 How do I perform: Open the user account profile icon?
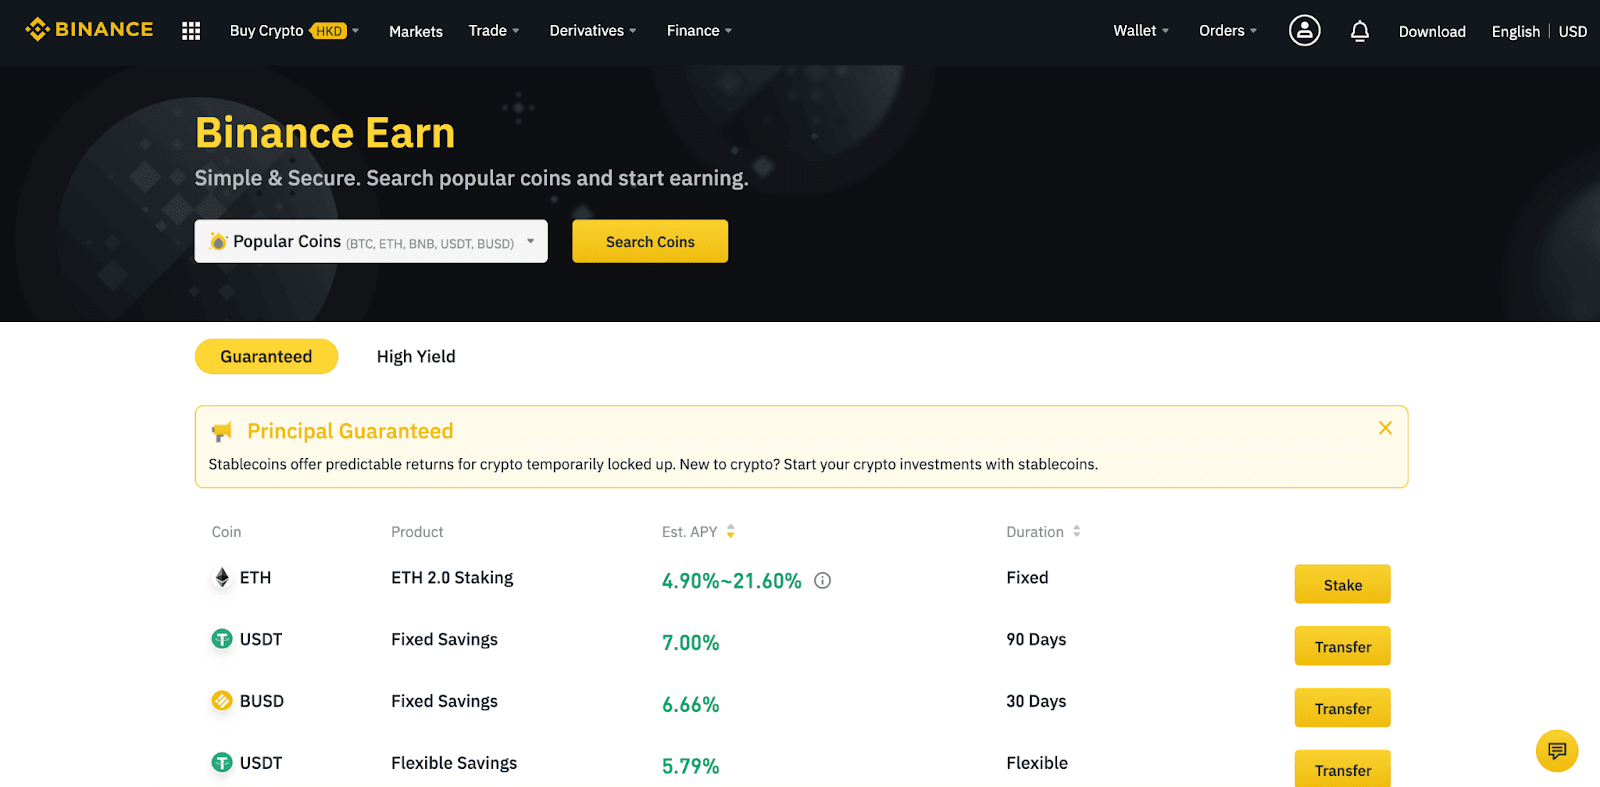(1304, 31)
